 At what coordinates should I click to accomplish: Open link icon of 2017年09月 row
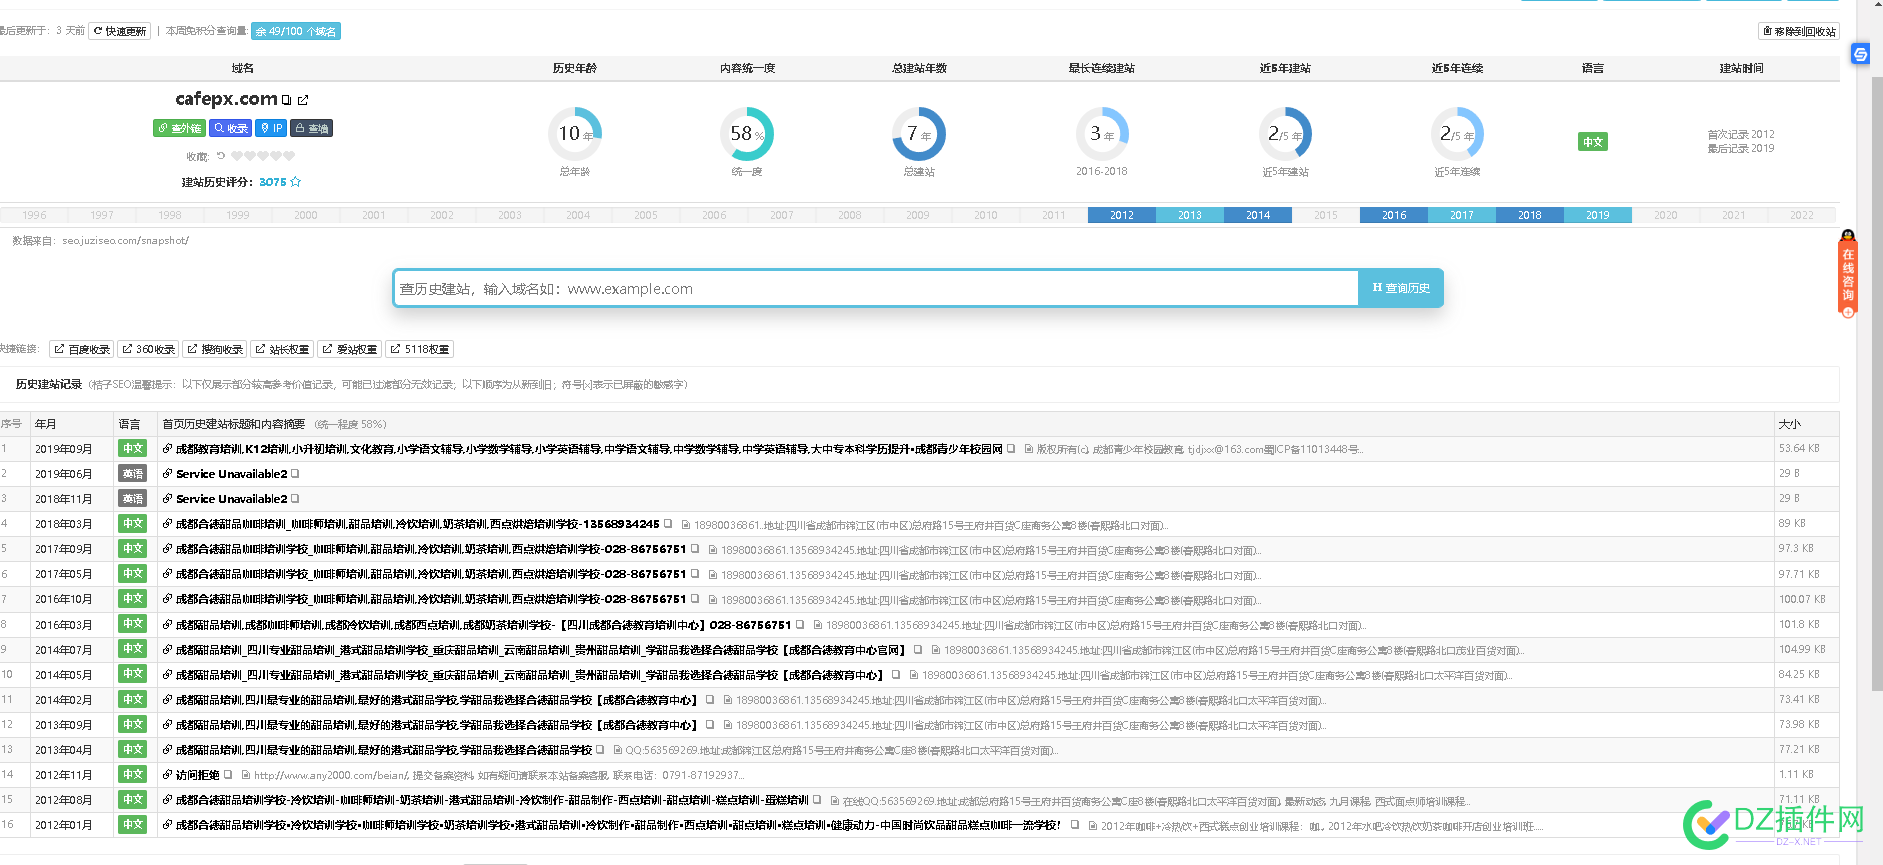[168, 549]
